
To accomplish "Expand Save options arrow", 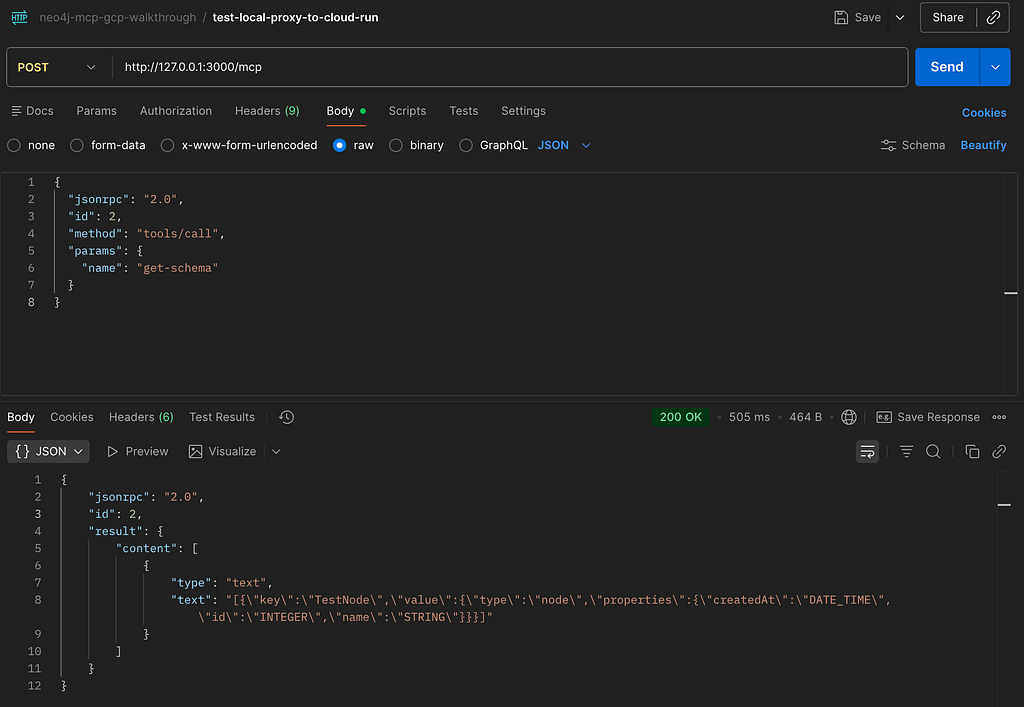I will point(900,18).
